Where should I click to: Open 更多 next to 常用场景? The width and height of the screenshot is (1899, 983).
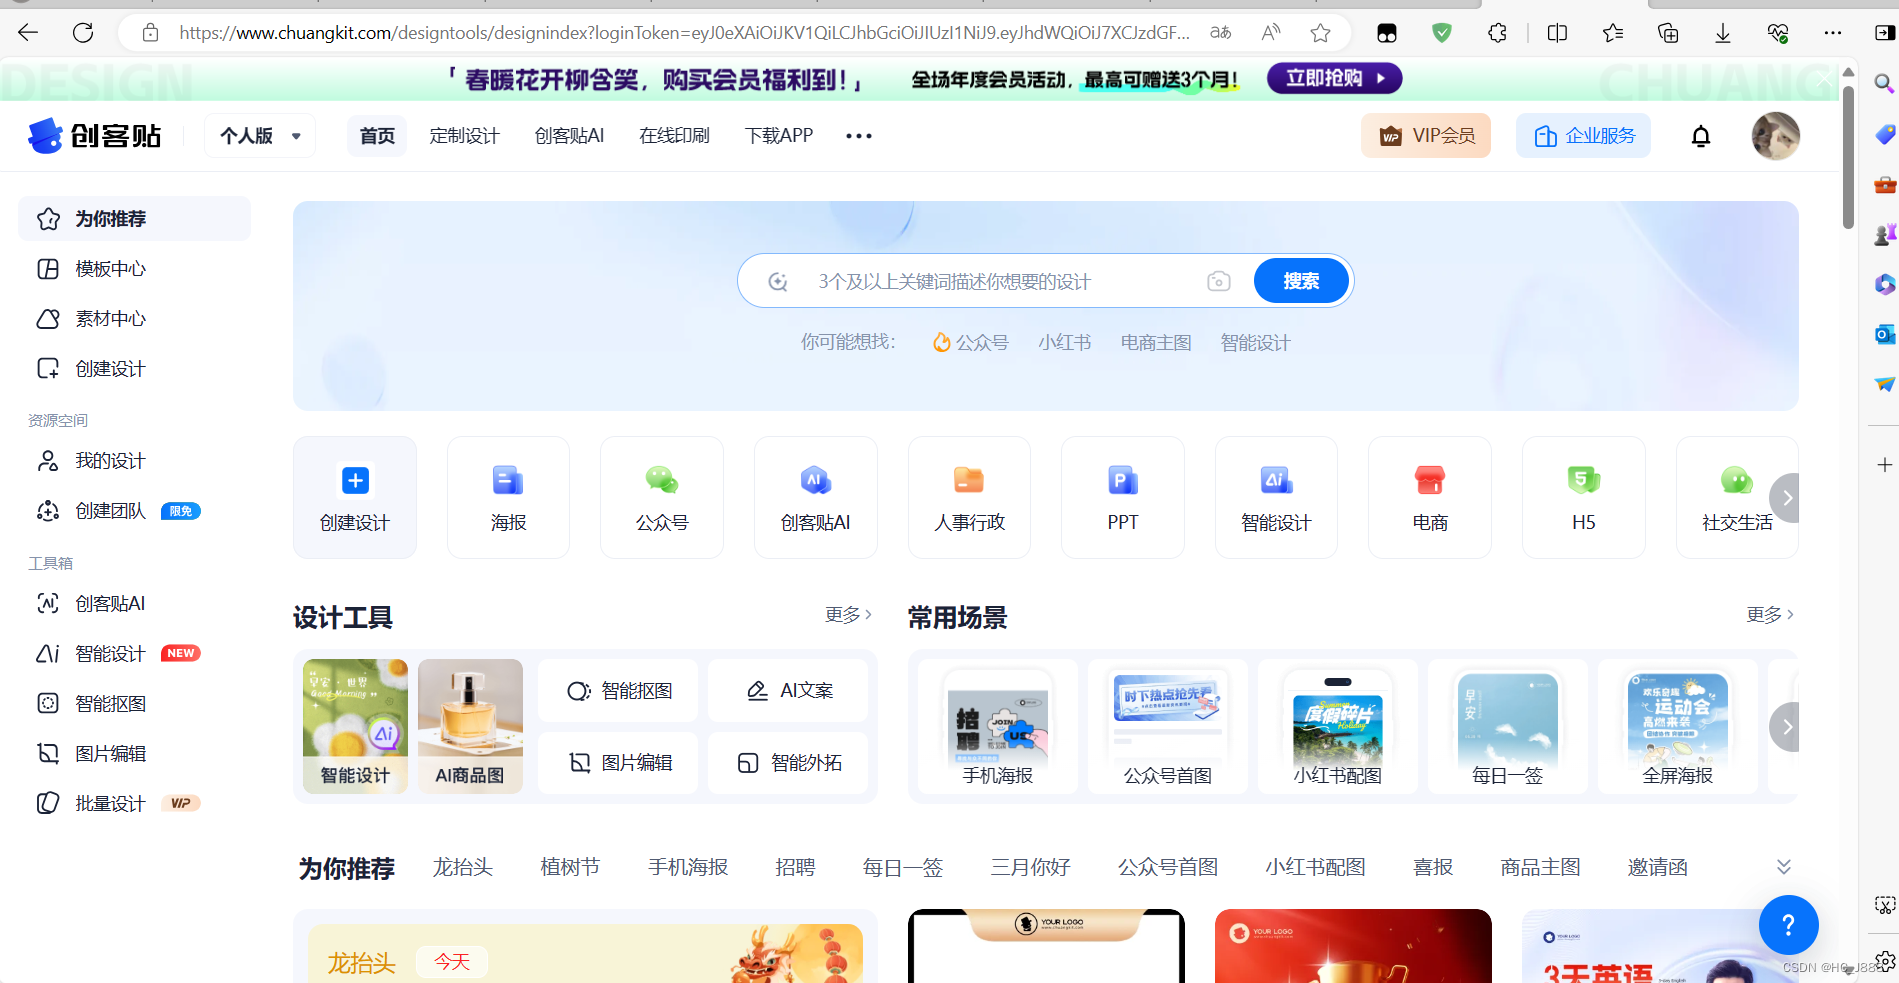click(1770, 615)
